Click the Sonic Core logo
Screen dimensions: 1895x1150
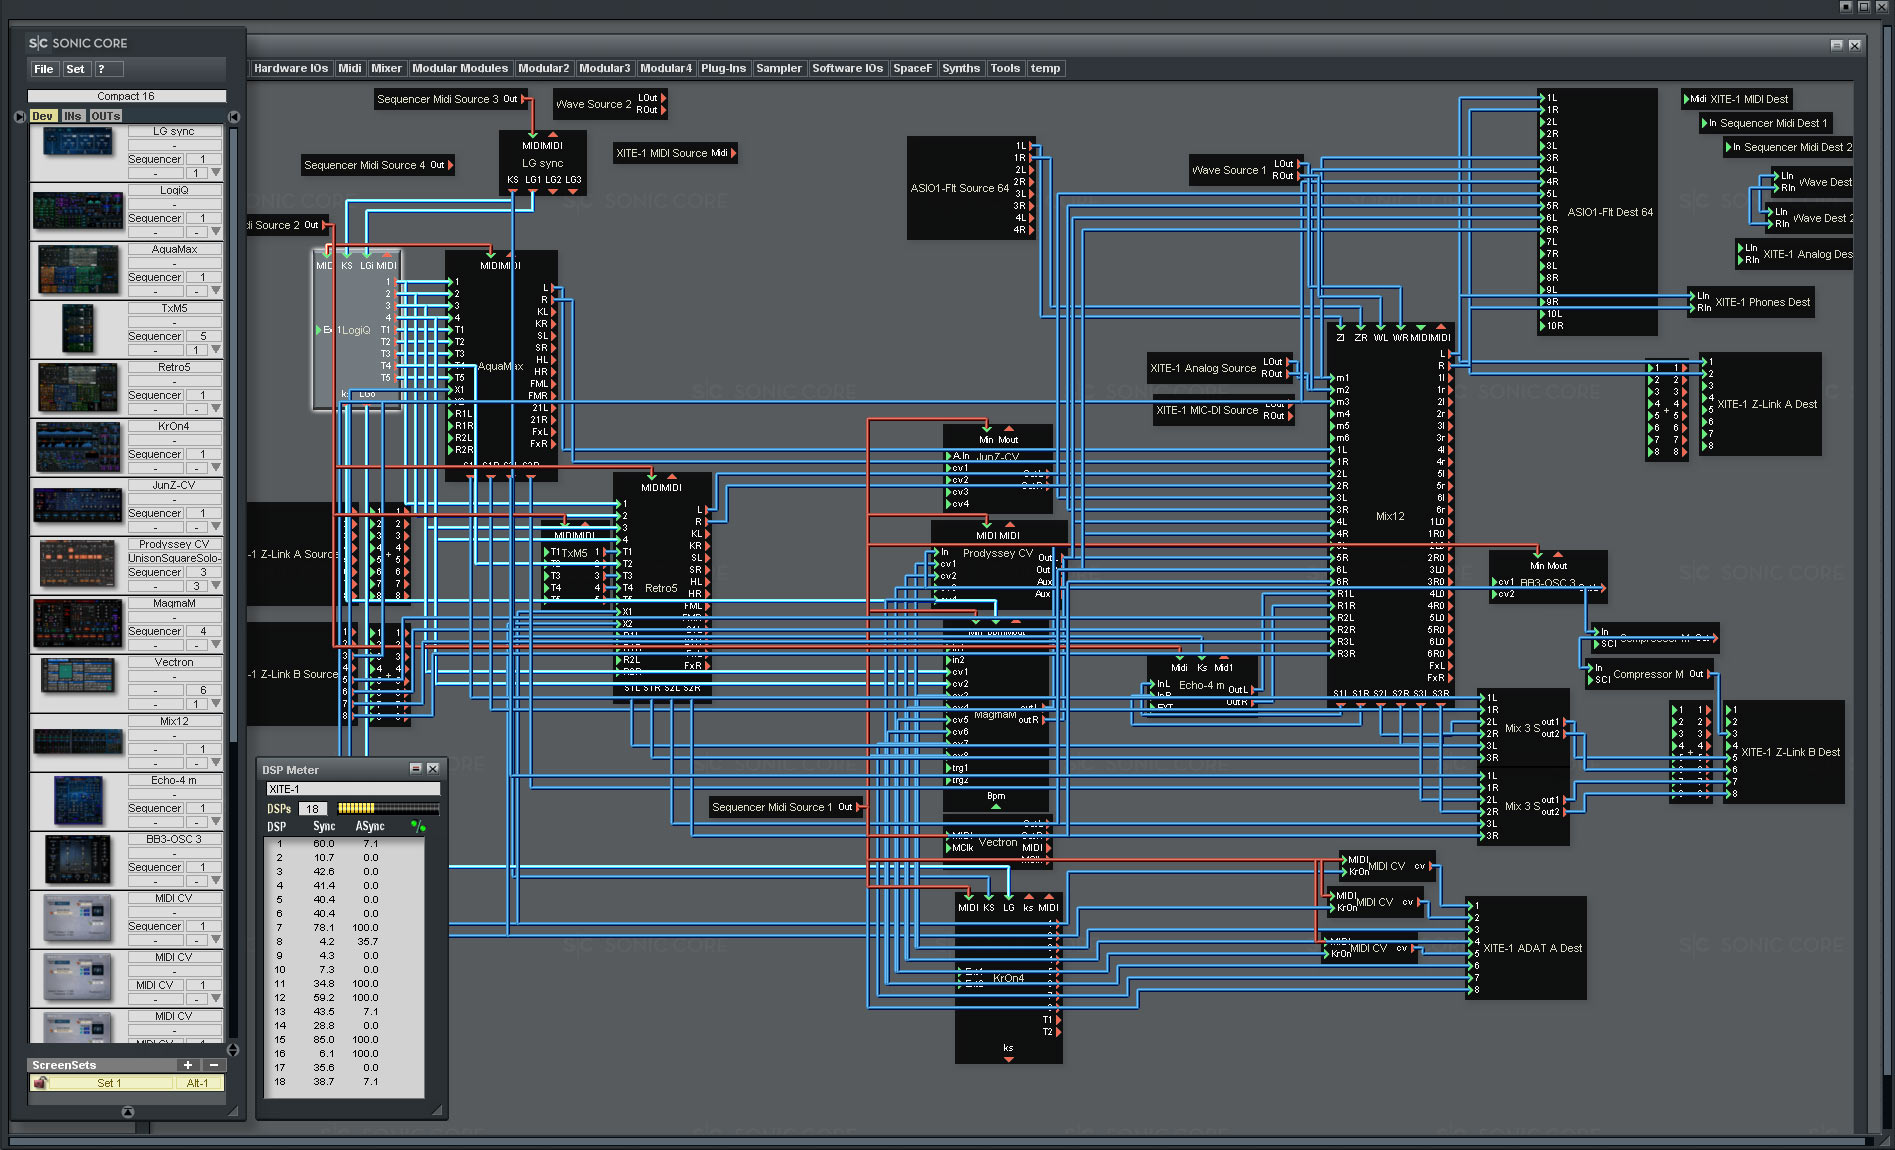[x=78, y=43]
